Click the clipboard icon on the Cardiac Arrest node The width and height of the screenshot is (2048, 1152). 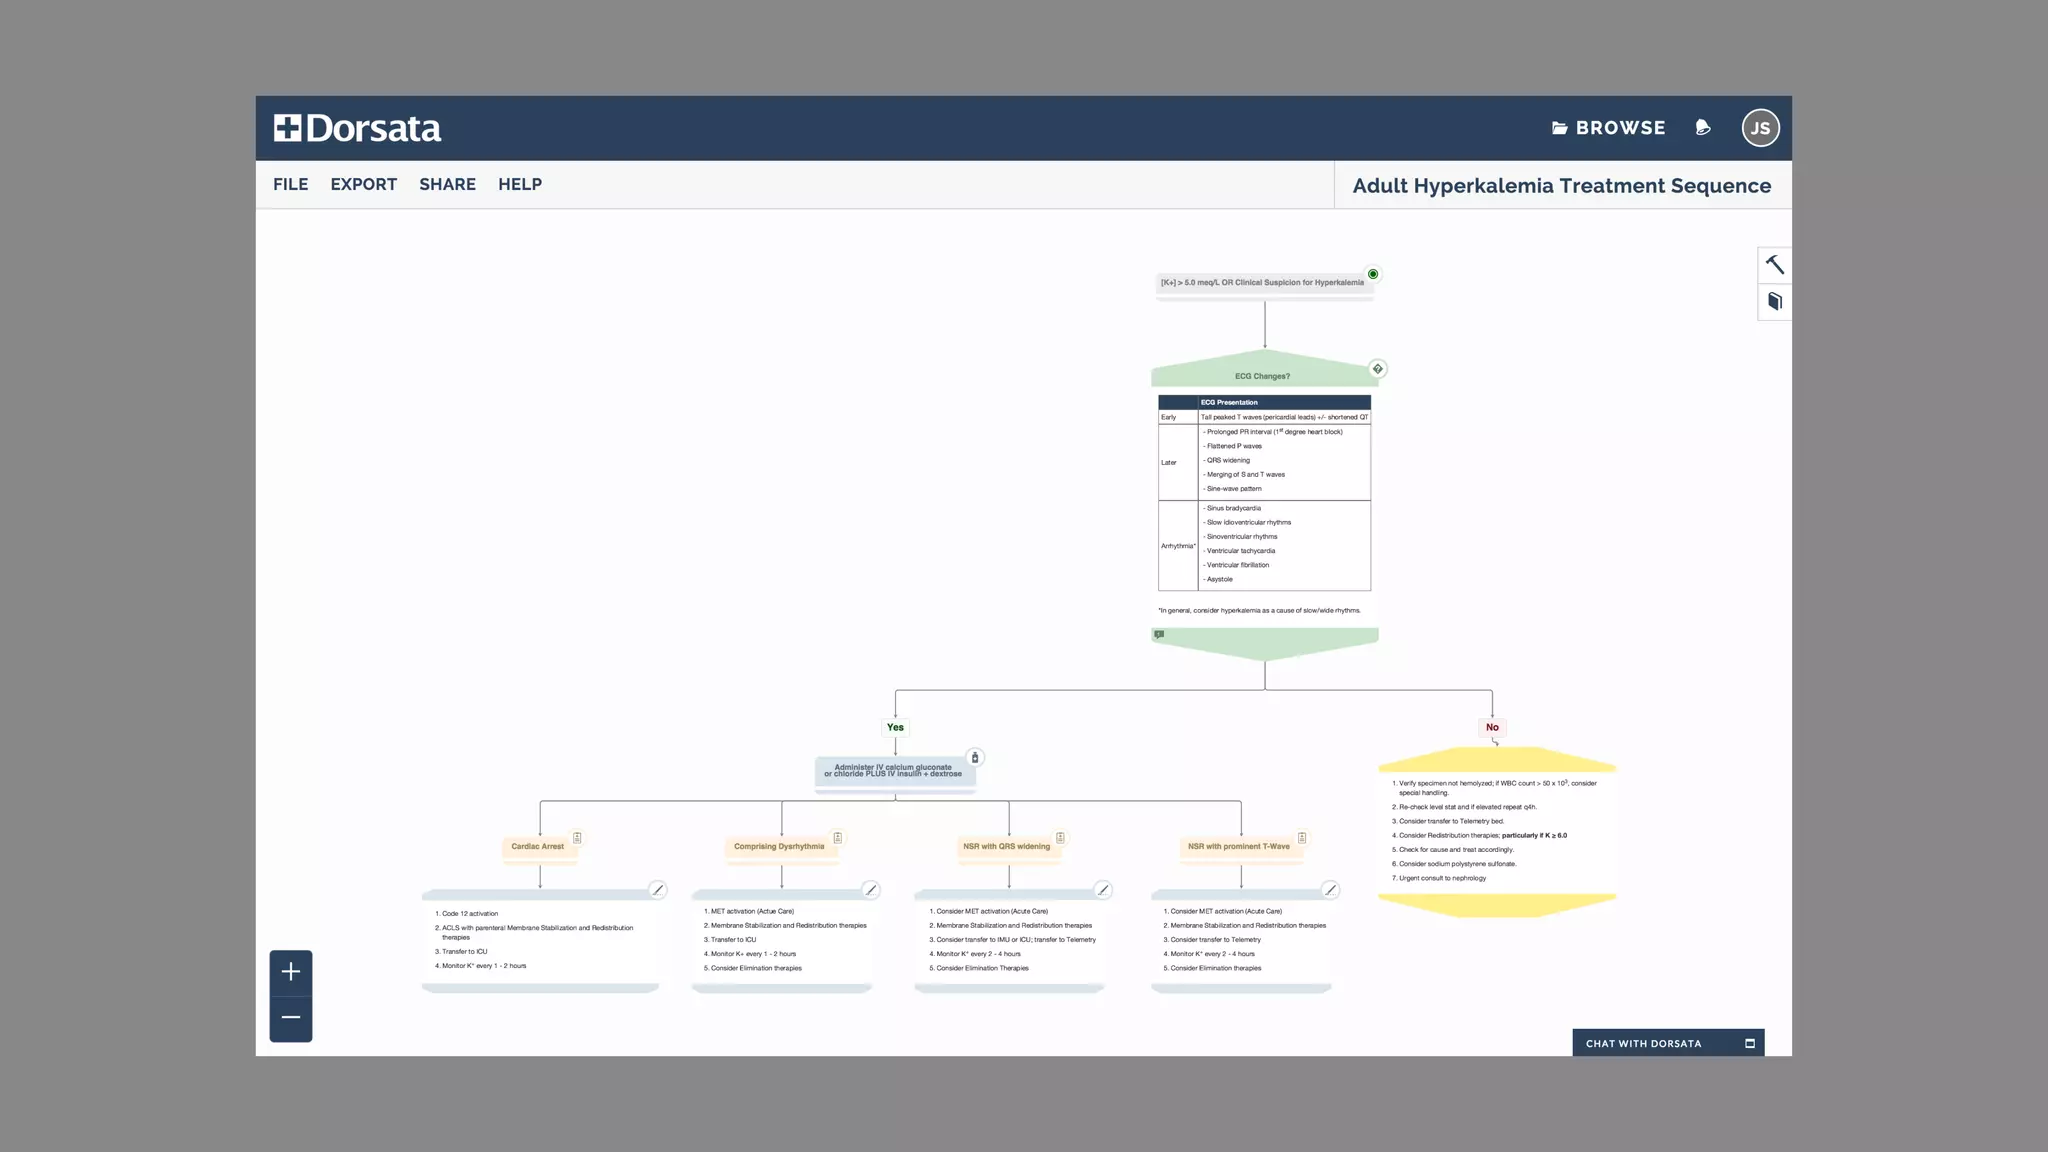577,838
